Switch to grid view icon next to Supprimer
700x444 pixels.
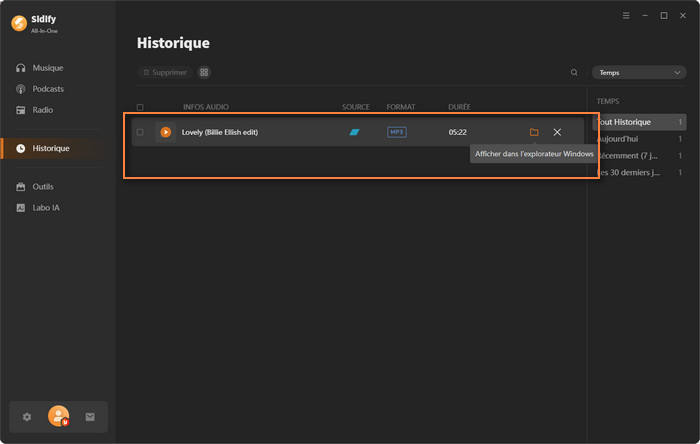tap(204, 72)
